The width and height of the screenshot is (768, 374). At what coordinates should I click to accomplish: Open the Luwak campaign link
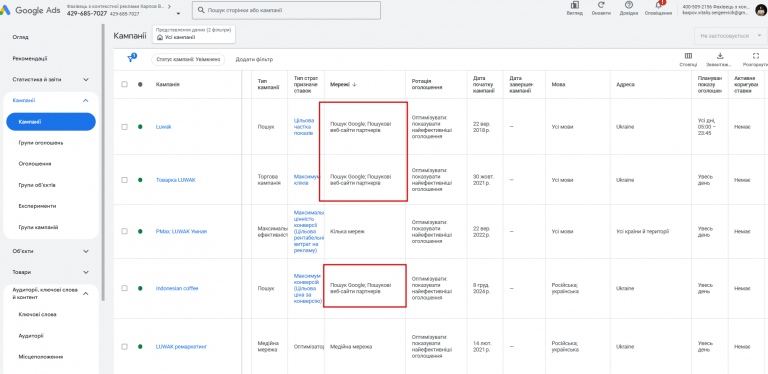[x=164, y=127]
